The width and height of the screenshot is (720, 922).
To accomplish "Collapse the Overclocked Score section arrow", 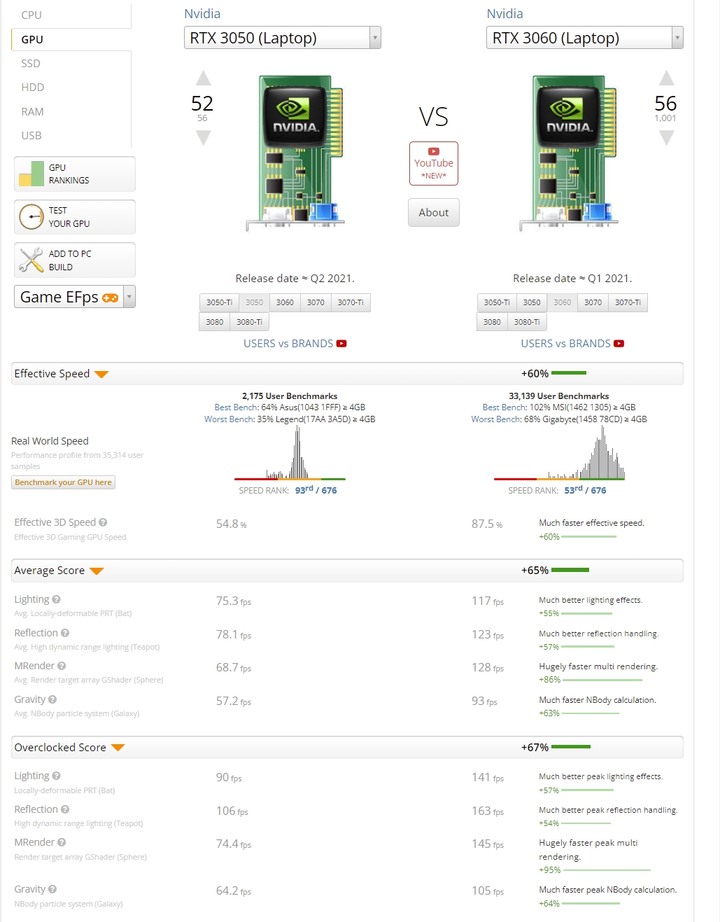I will pyautogui.click(x=118, y=748).
